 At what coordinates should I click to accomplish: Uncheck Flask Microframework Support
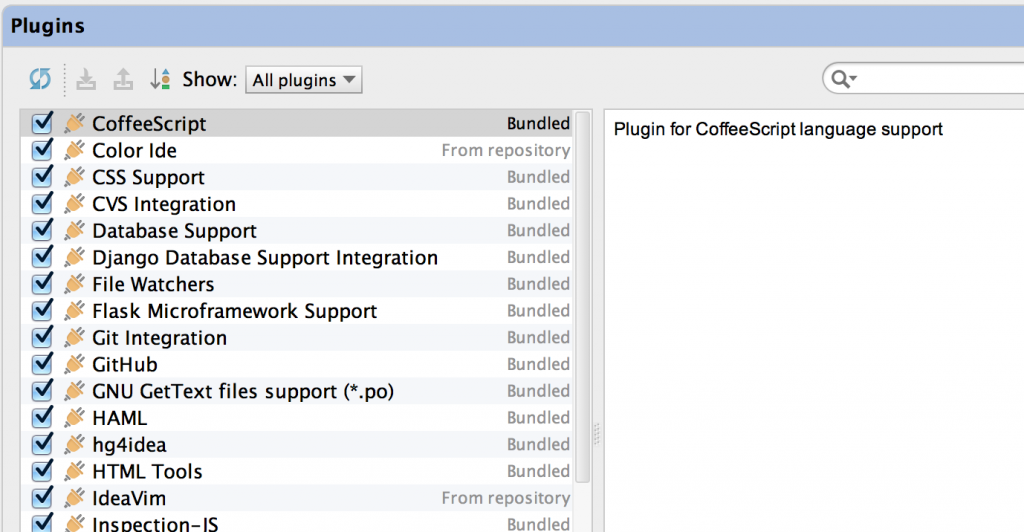(x=42, y=310)
